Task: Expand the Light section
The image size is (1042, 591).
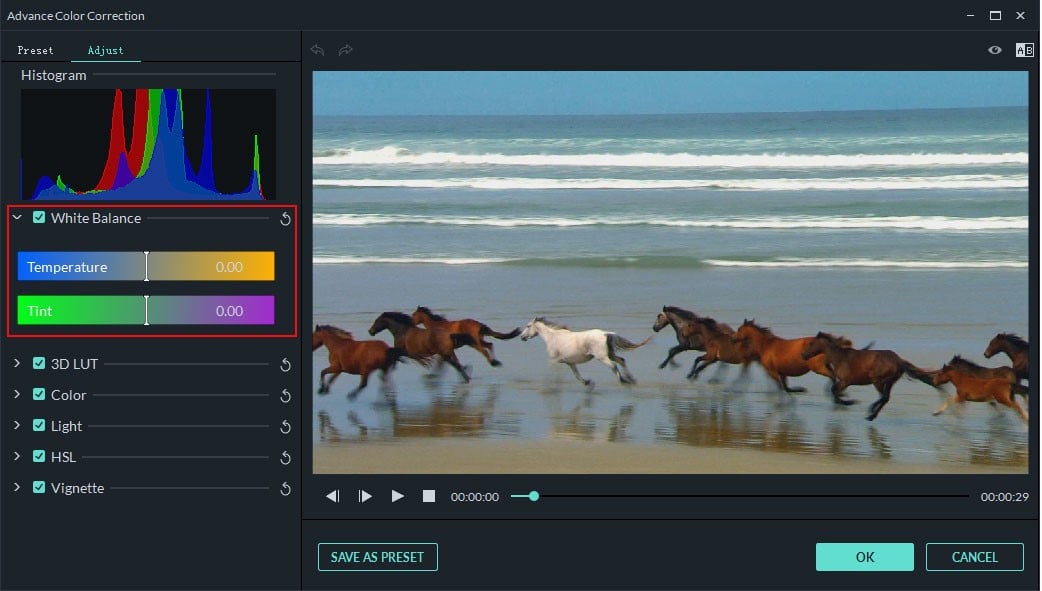Action: (17, 426)
